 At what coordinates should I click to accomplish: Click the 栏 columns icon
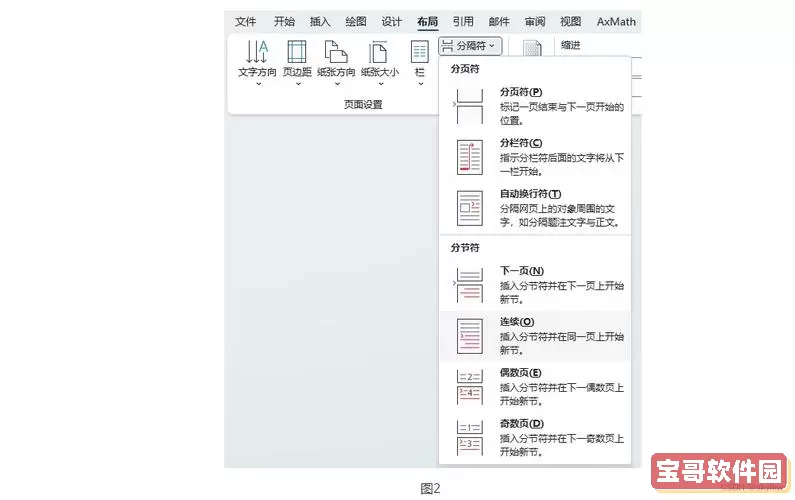coord(420,52)
